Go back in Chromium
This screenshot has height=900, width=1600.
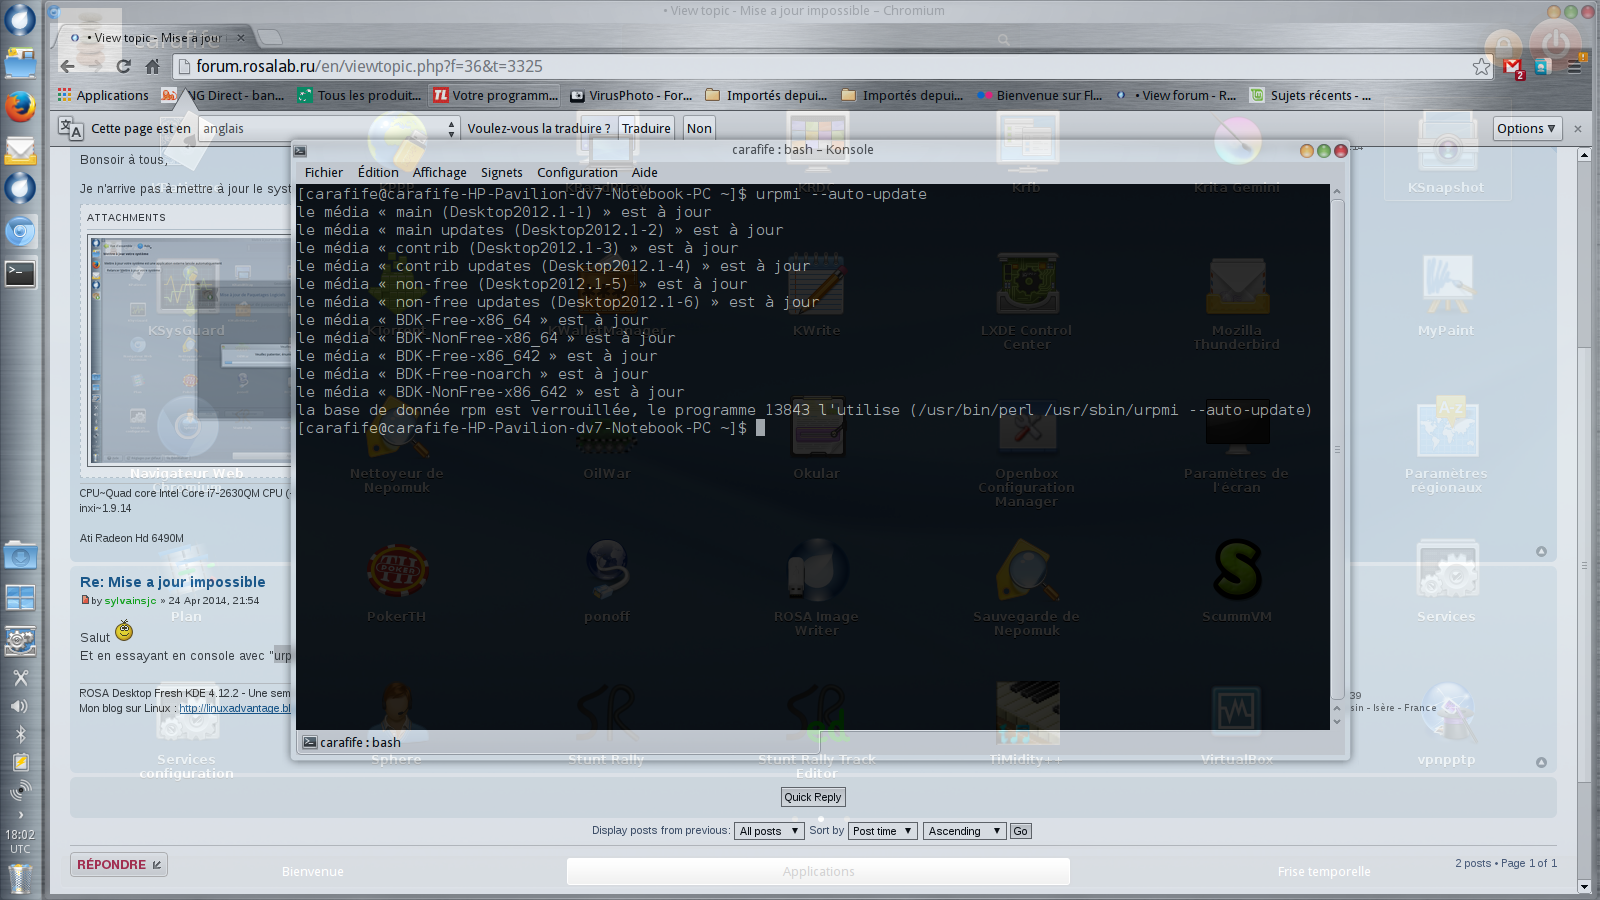[67, 66]
